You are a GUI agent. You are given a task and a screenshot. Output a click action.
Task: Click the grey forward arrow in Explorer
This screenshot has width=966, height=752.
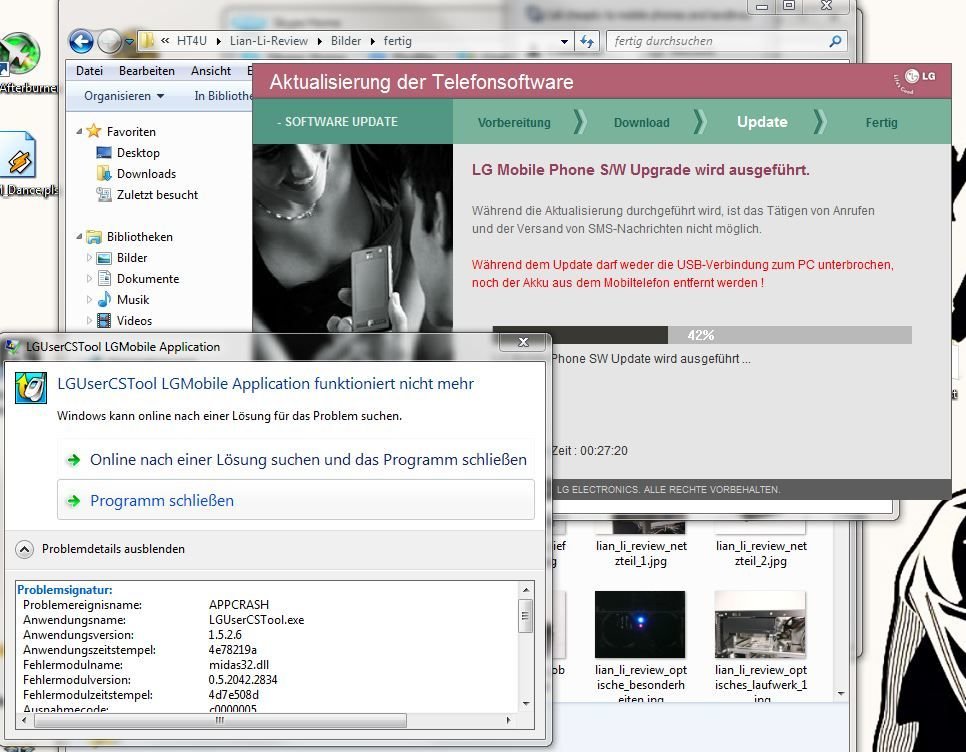coord(110,41)
